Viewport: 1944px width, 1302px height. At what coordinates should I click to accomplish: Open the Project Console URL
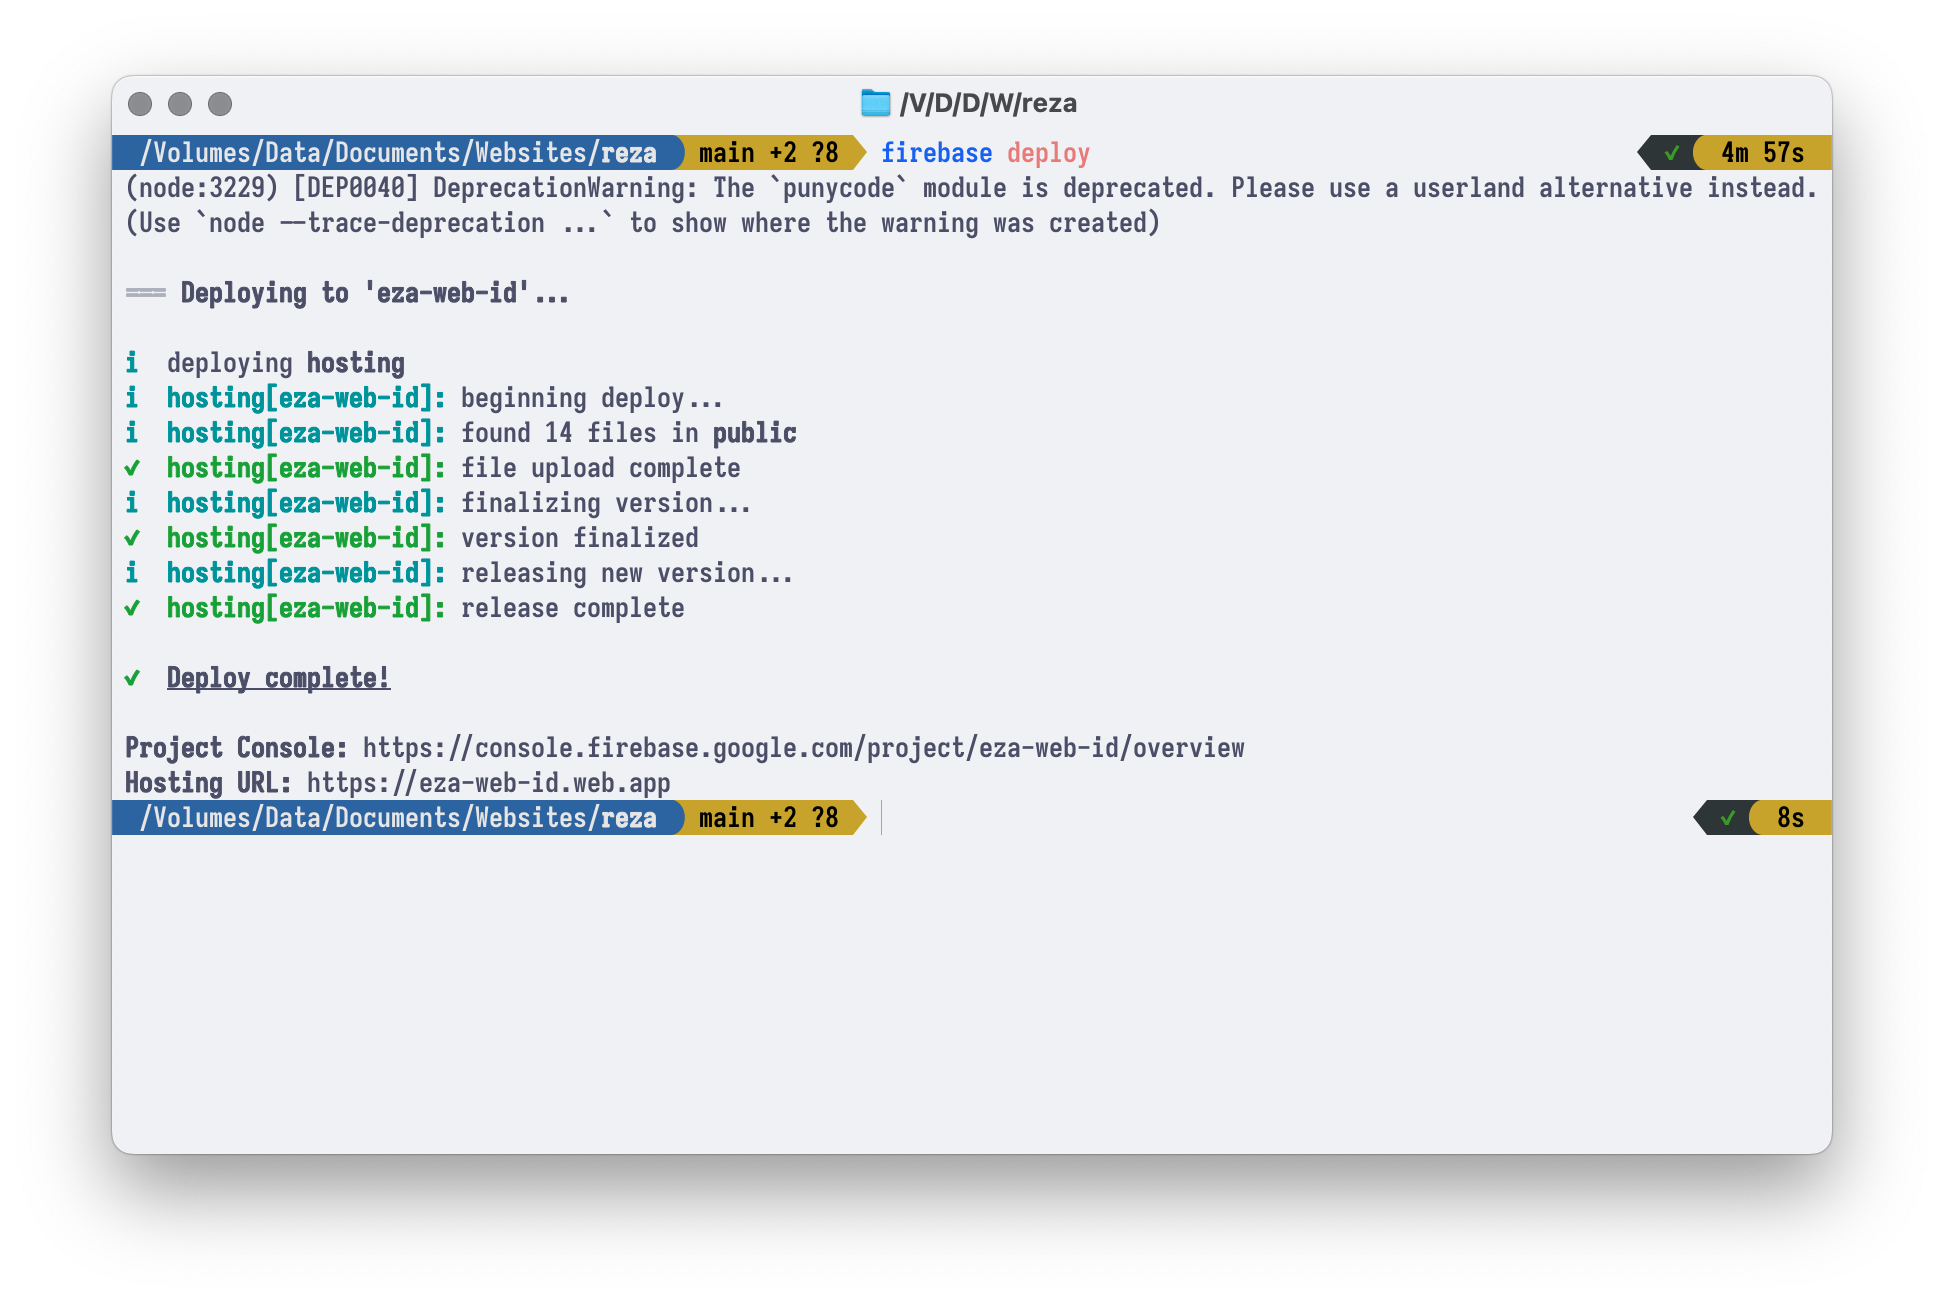coord(803,748)
